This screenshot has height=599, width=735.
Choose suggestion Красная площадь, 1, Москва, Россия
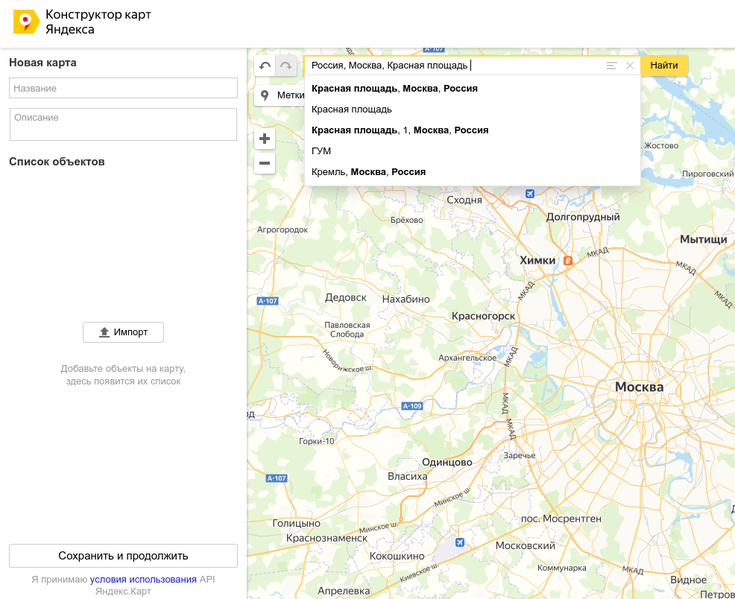[472, 130]
